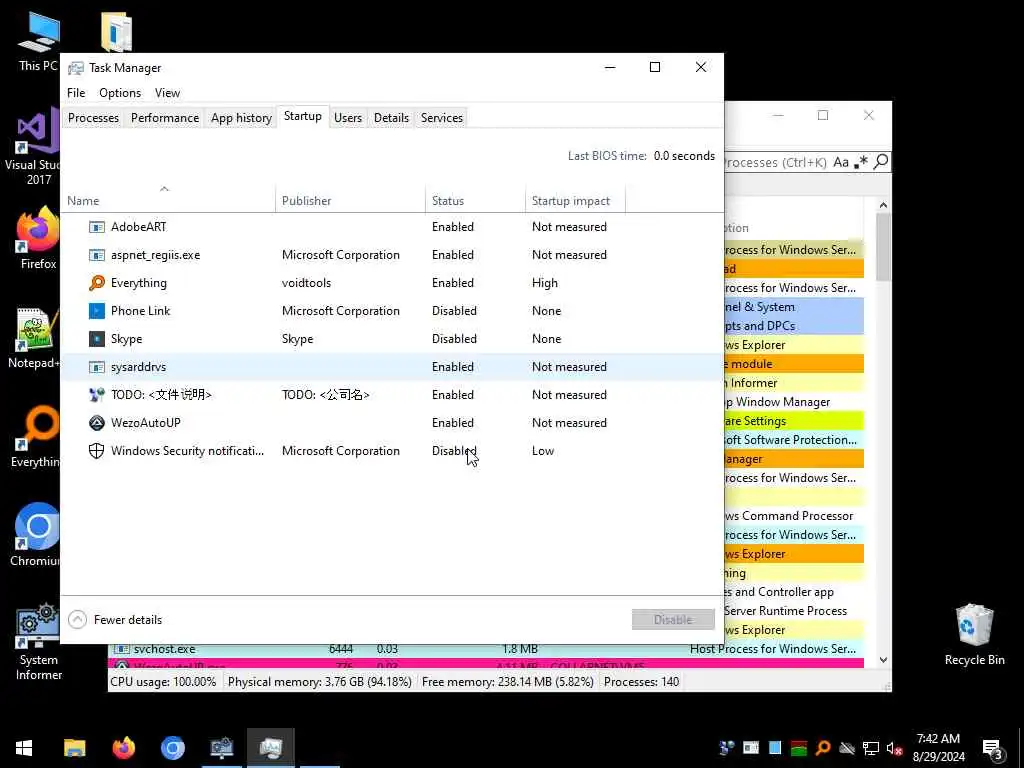Toggle case sensitive Aa in System Informer search
Viewport: 1024px width, 768px height.
(x=841, y=162)
